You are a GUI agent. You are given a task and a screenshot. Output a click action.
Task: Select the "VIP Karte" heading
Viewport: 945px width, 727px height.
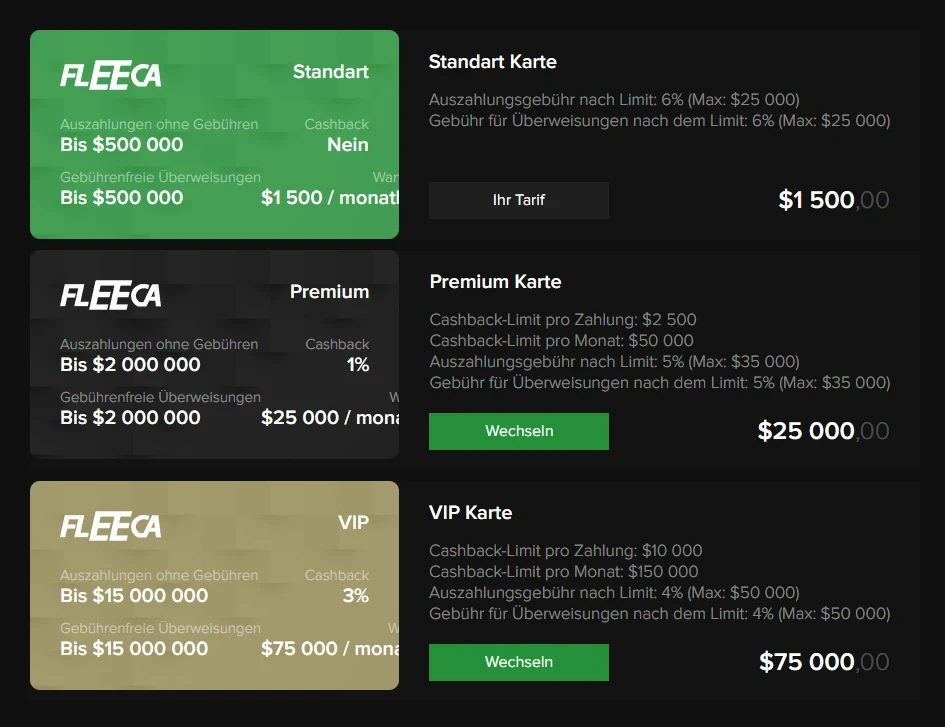pos(470,513)
